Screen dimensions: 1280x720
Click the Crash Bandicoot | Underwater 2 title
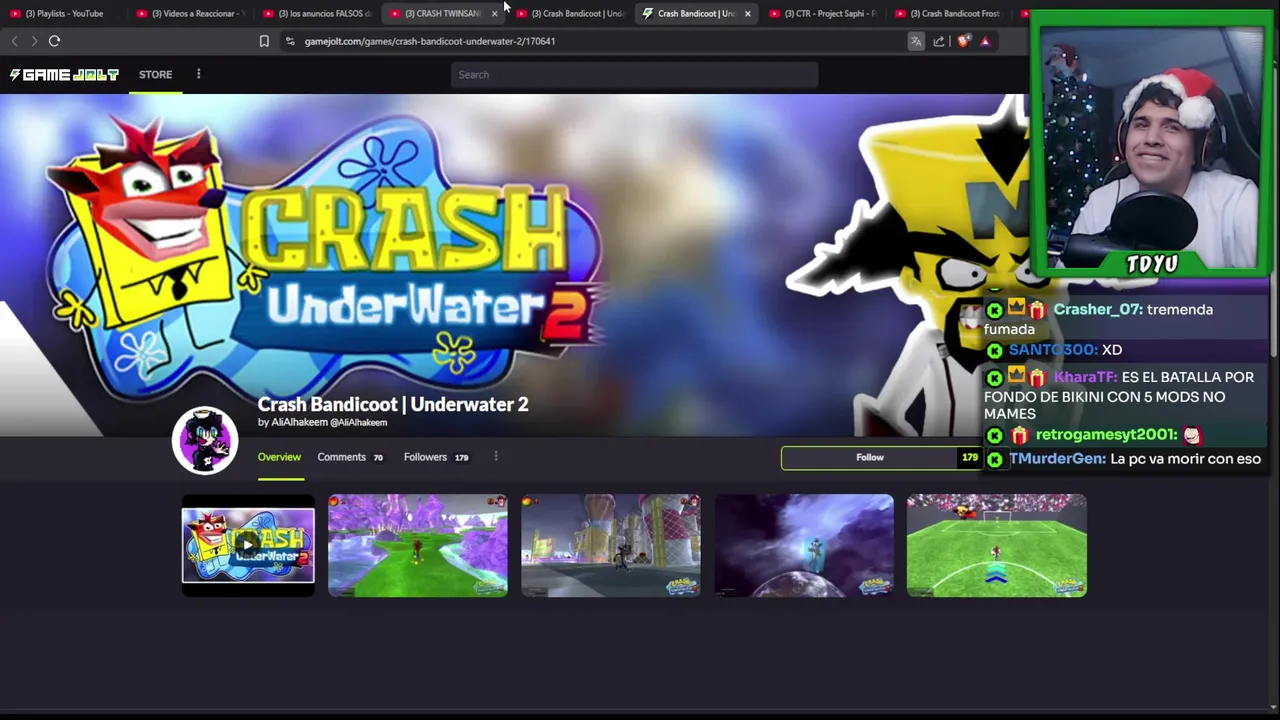tap(393, 404)
